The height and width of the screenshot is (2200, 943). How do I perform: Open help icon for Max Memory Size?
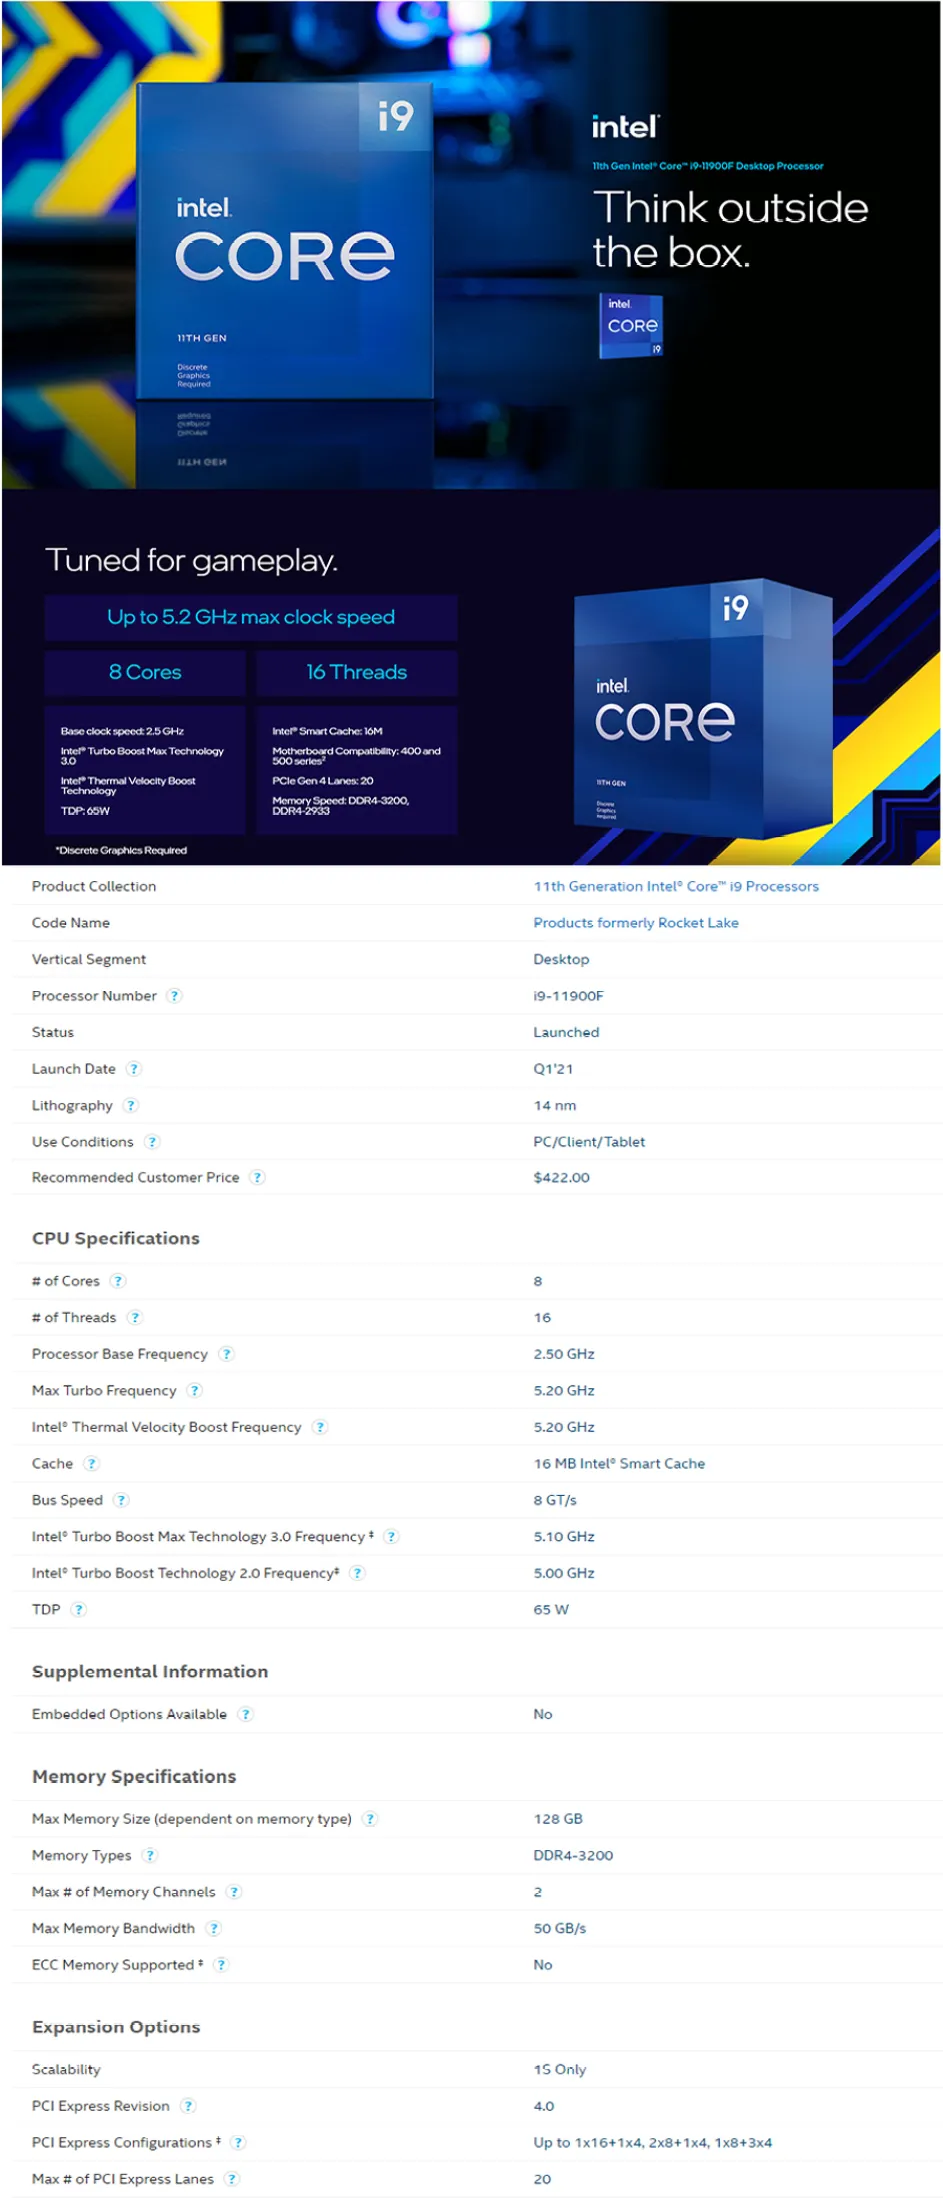371,1819
